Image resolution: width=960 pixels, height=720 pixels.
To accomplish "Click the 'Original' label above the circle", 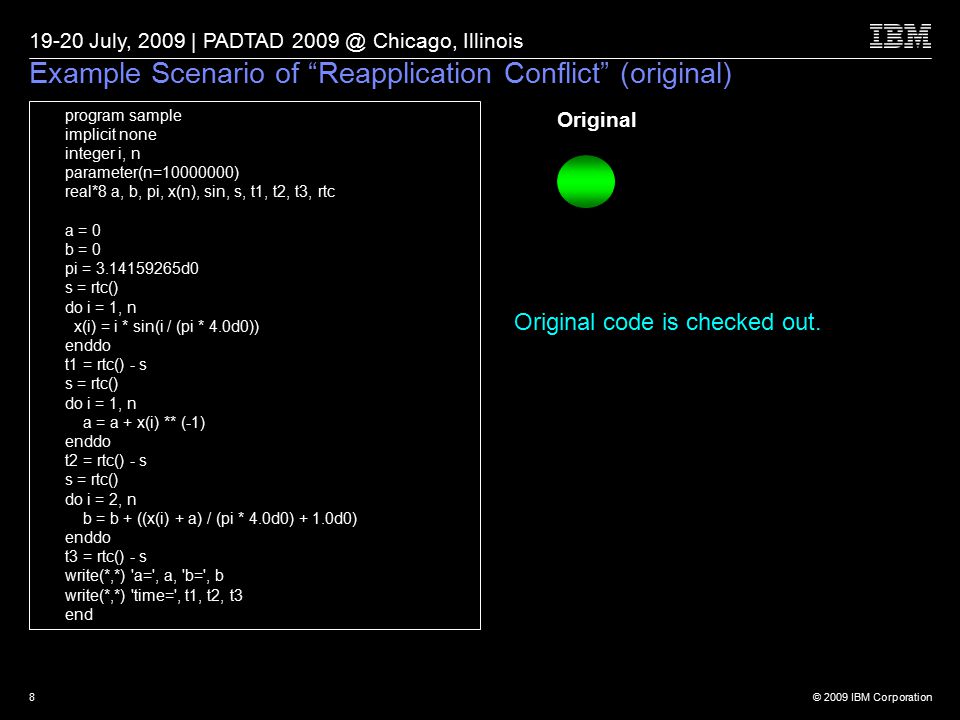I will point(596,120).
